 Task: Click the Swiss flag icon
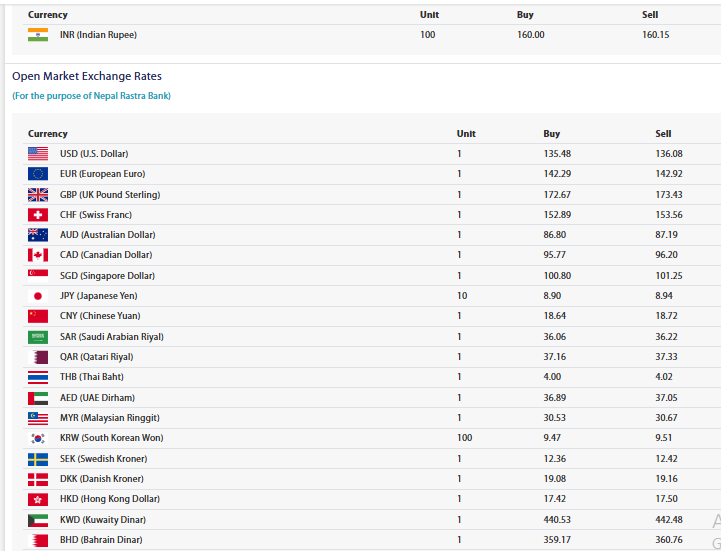(38, 215)
